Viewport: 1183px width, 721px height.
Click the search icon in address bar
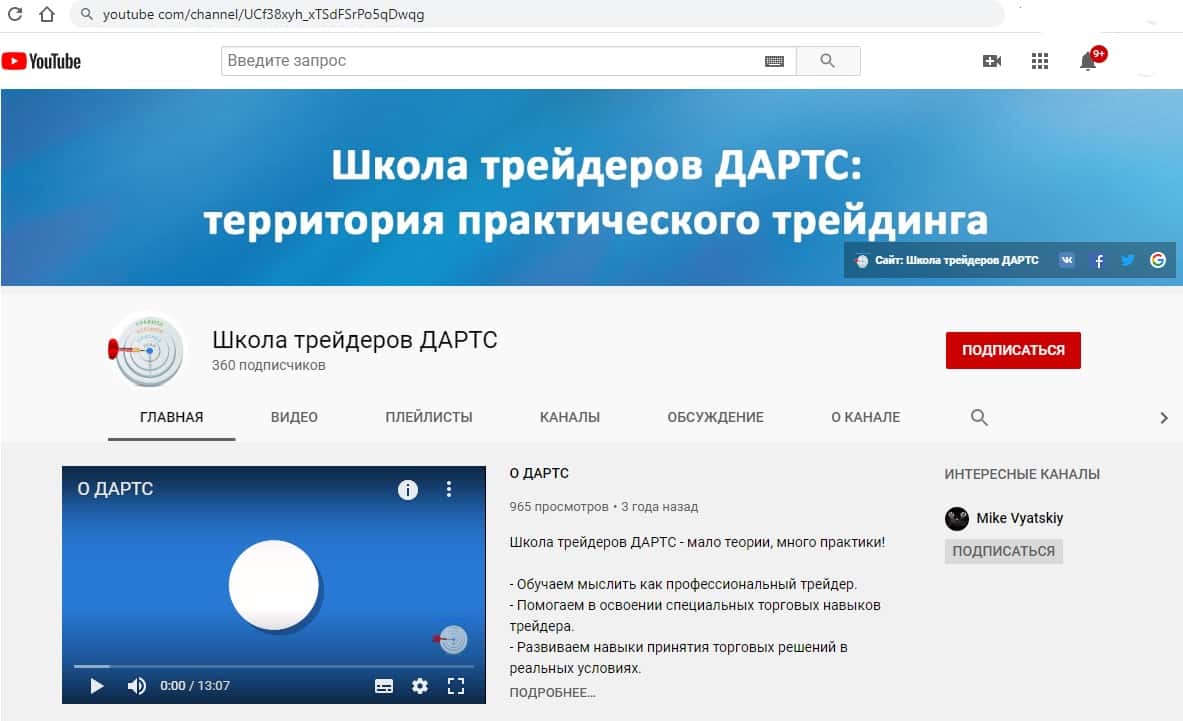pyautogui.click(x=87, y=14)
